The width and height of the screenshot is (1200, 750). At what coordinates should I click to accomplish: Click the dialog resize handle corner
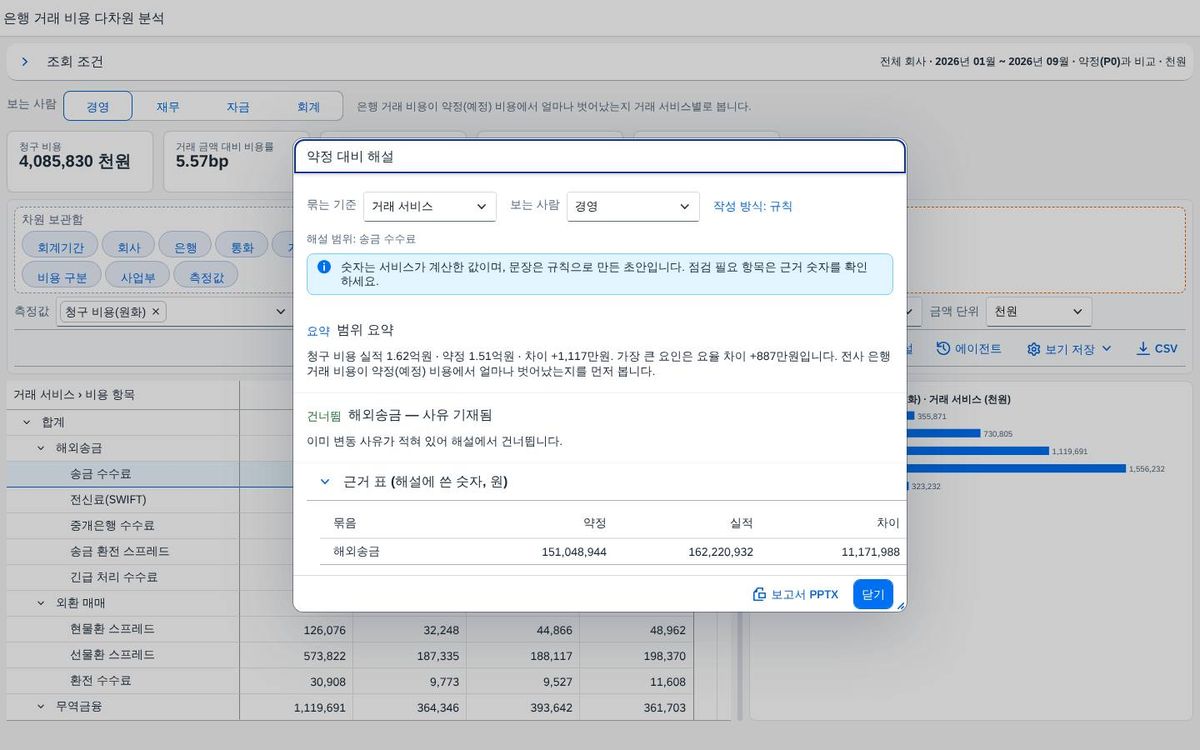pyautogui.click(x=900, y=605)
